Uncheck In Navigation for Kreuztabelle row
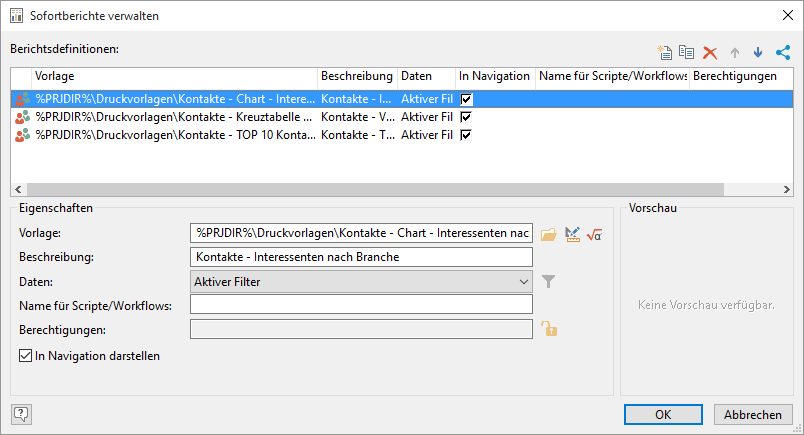The image size is (804, 435). 466,117
